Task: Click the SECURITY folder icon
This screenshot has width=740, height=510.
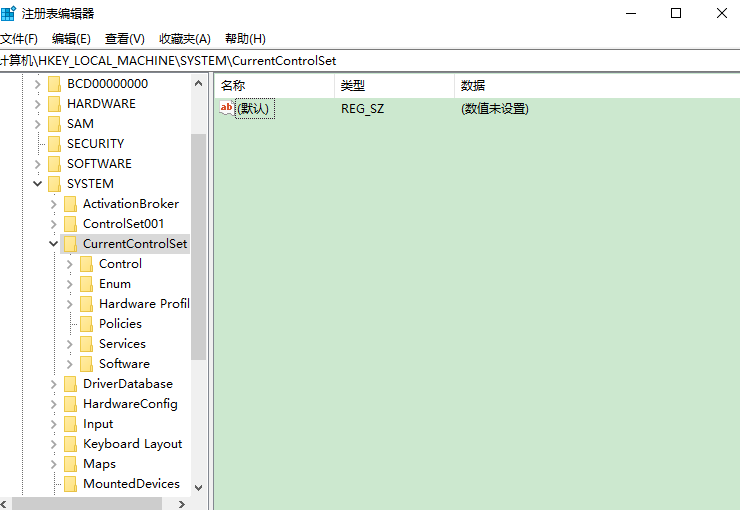Action: point(54,144)
